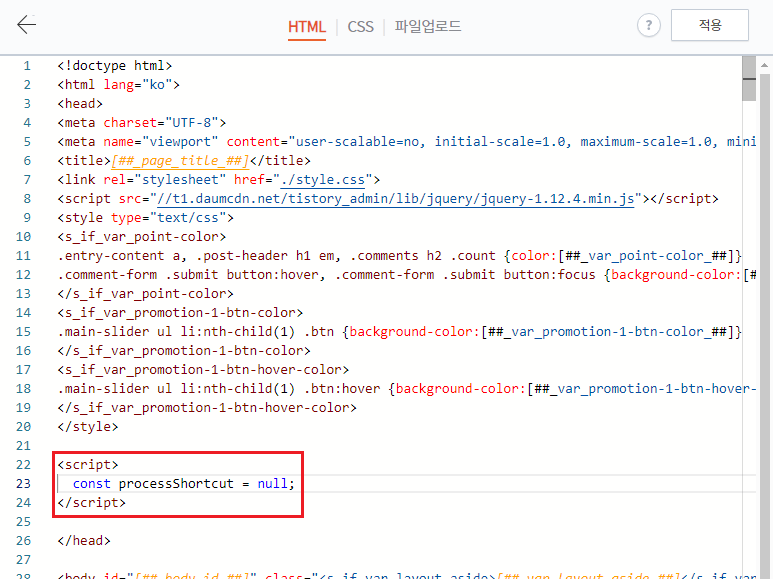
Task: Click the .comment-form .submit button:hover line
Action: coord(407,275)
